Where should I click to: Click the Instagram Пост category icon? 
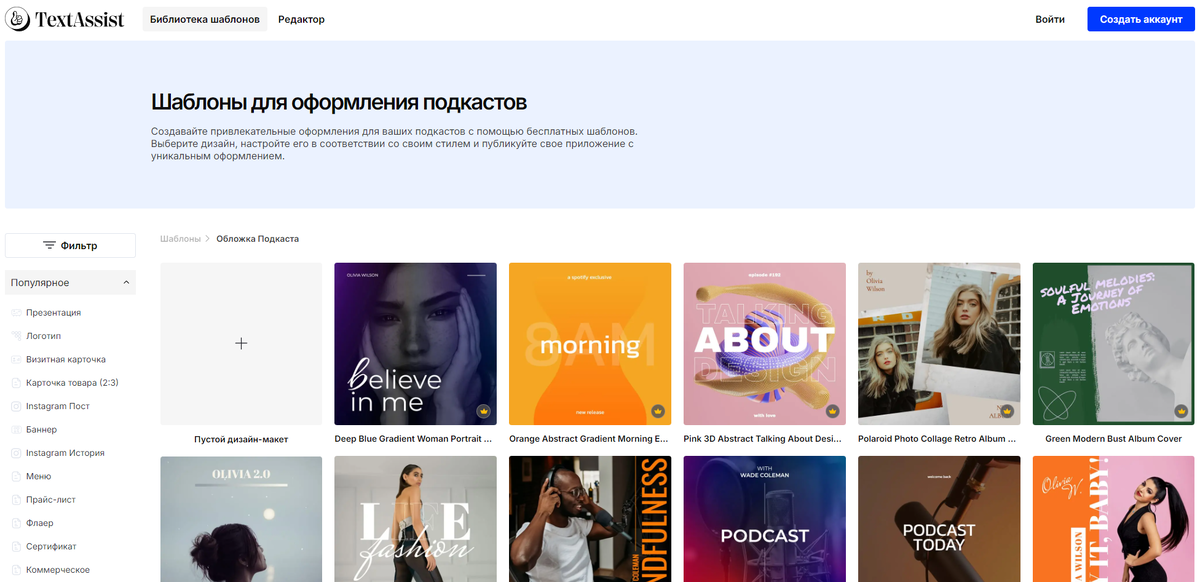point(14,405)
